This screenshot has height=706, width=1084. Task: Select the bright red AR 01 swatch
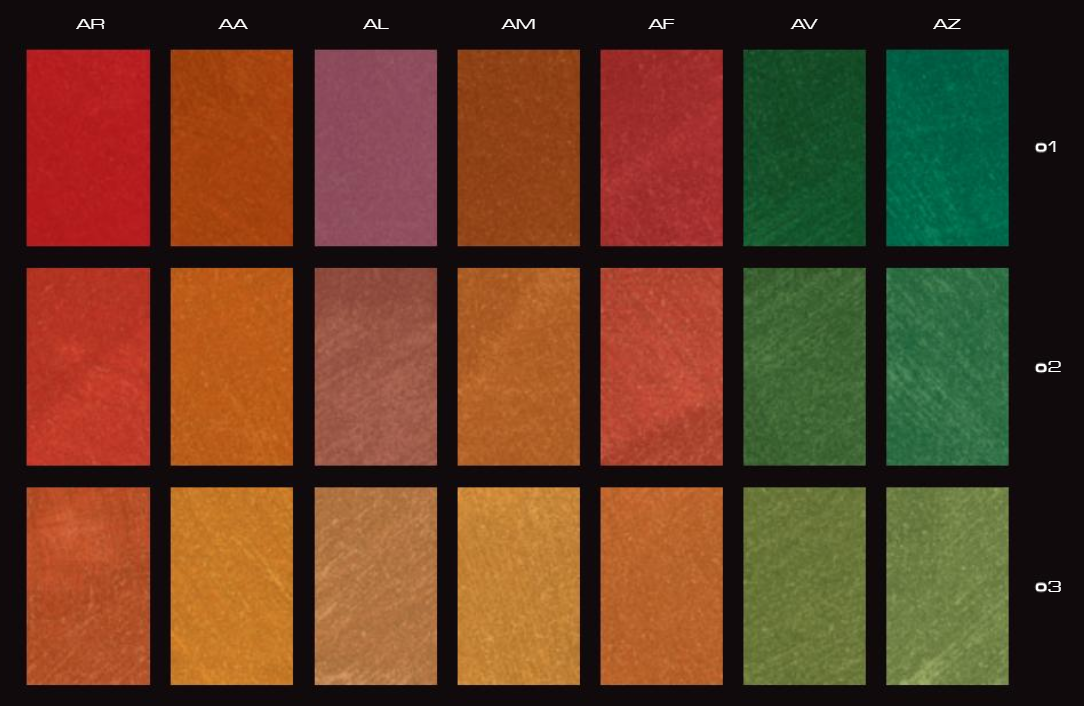click(x=88, y=148)
